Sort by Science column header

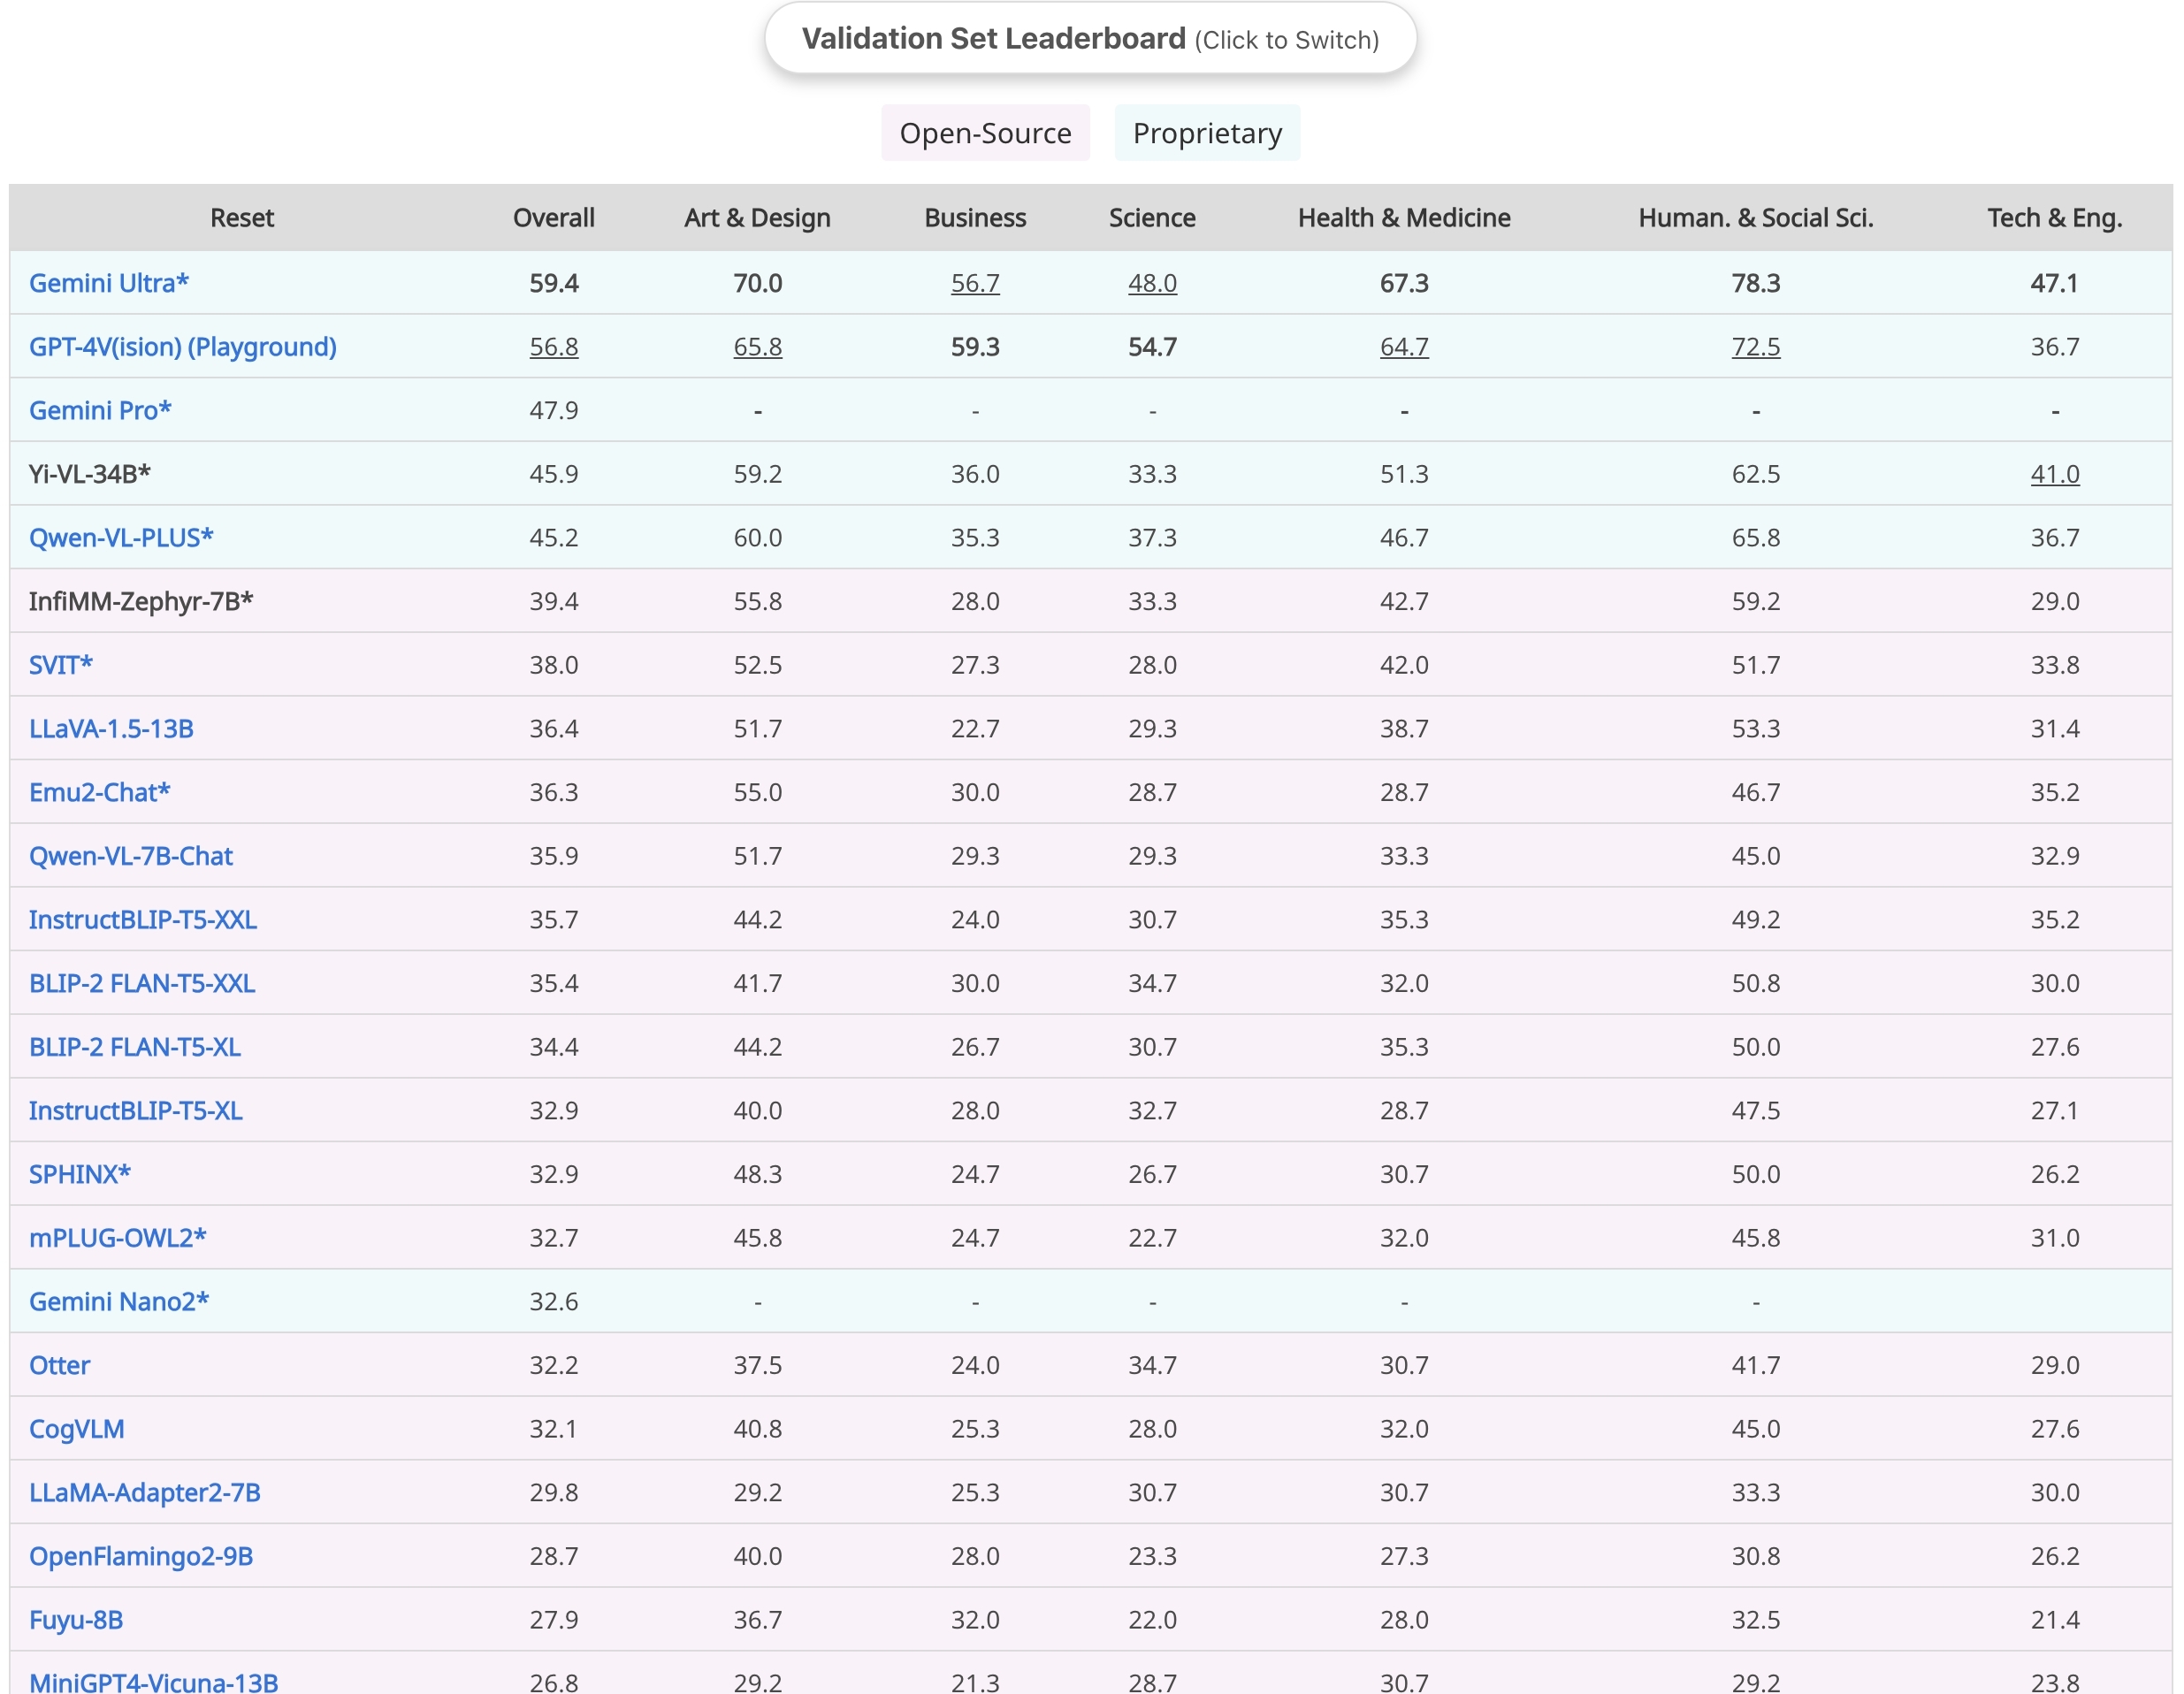point(1152,218)
